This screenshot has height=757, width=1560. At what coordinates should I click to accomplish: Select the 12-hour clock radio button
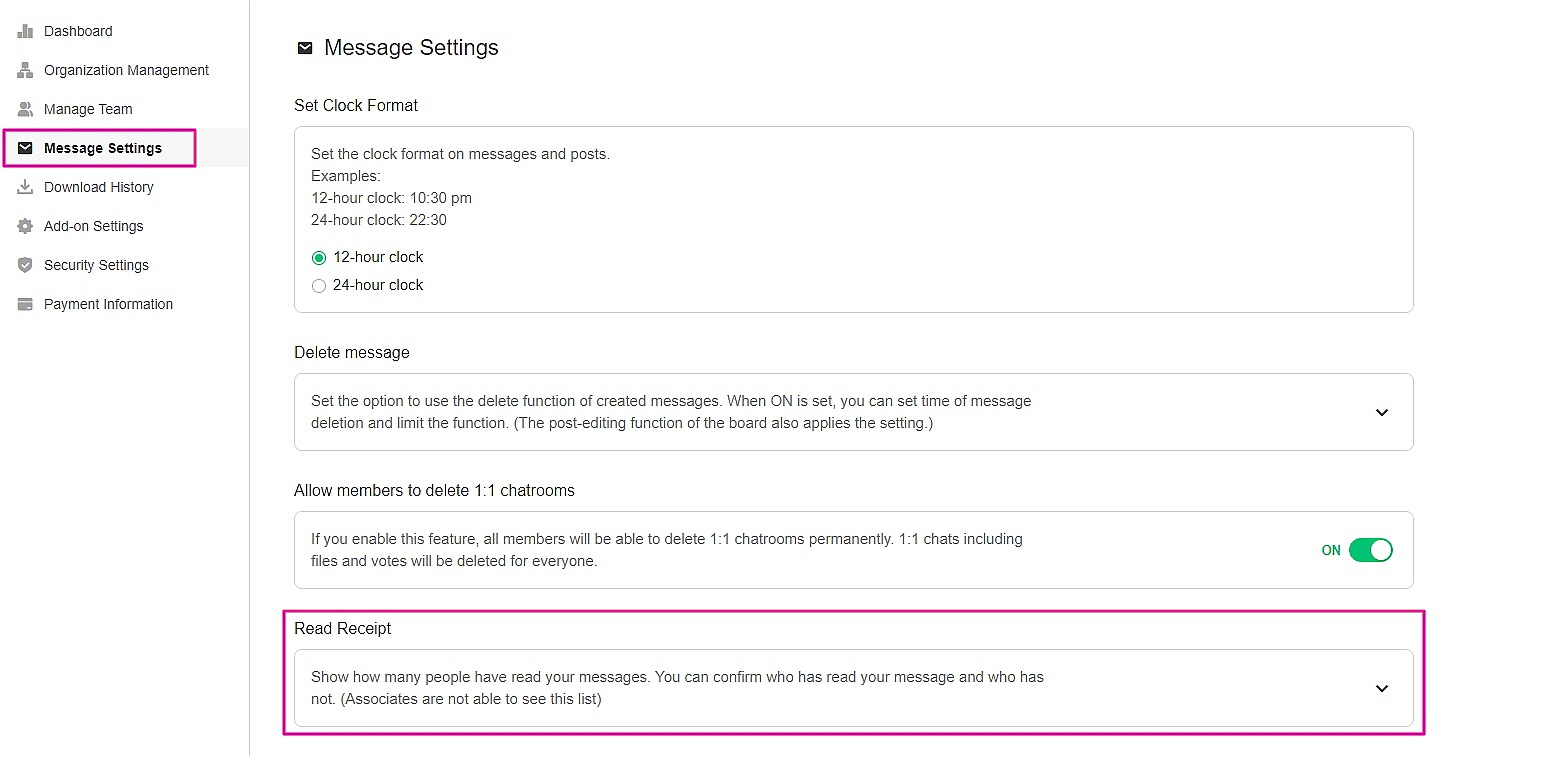point(319,258)
